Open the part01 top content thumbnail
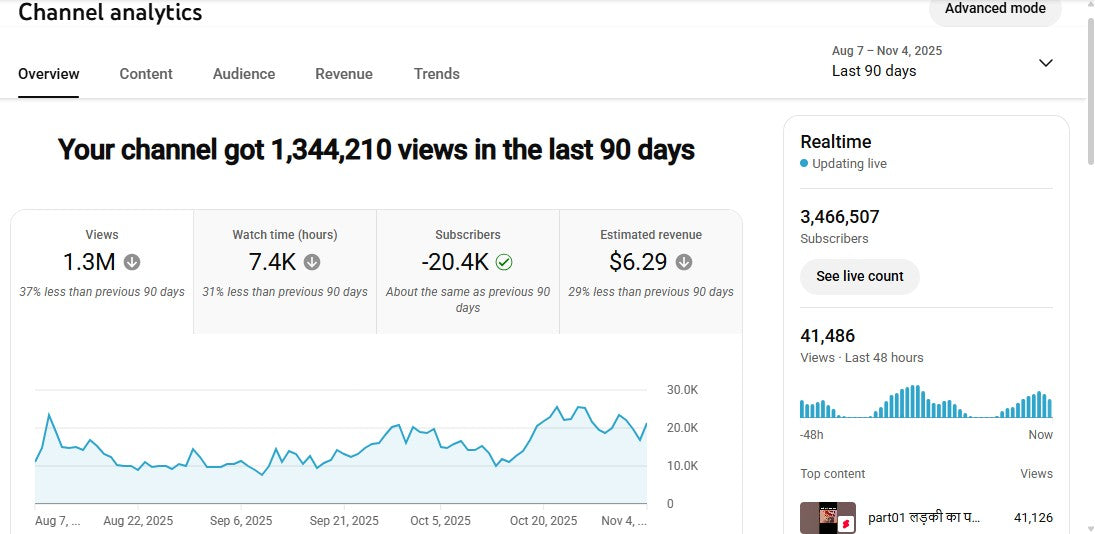The height and width of the screenshot is (534, 1095). (x=828, y=518)
